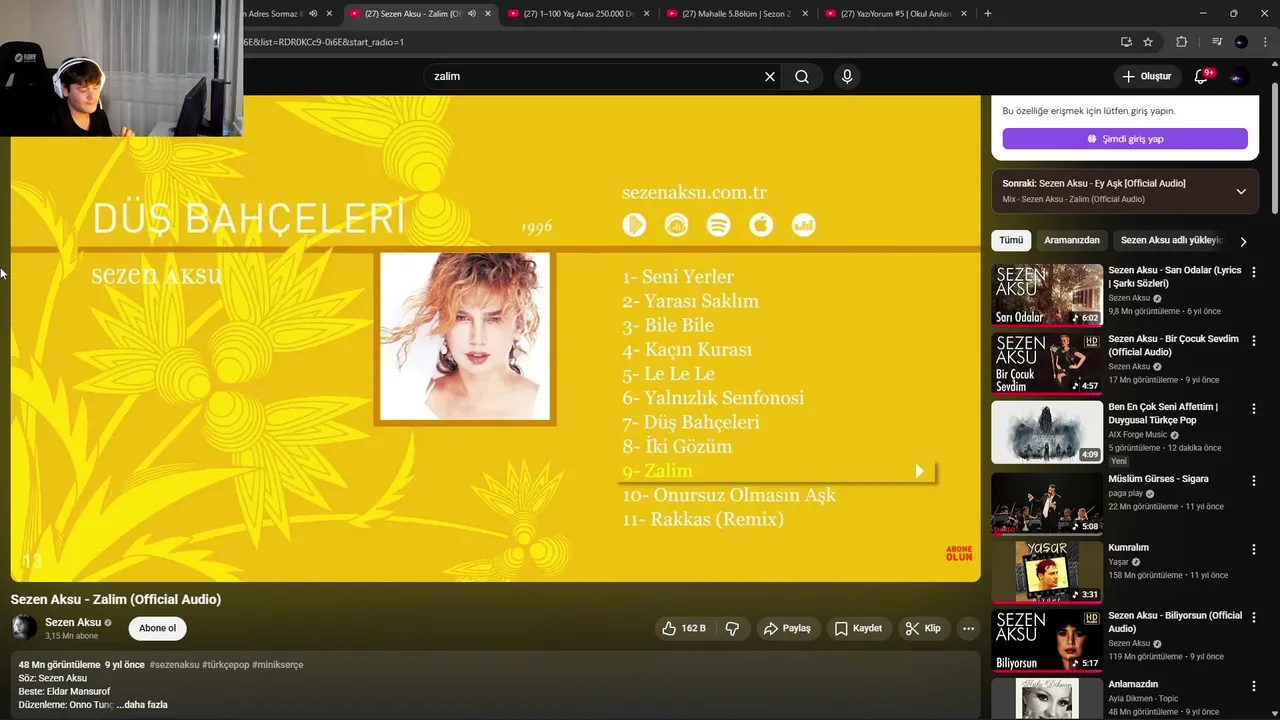Click the page URL in address bar

click(x=324, y=42)
